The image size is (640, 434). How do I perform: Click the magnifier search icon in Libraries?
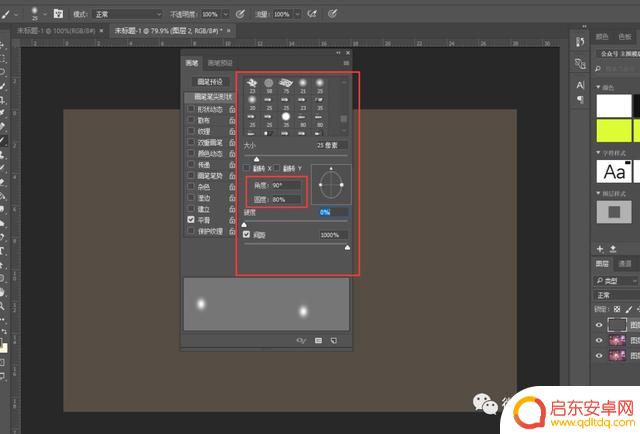click(x=598, y=69)
